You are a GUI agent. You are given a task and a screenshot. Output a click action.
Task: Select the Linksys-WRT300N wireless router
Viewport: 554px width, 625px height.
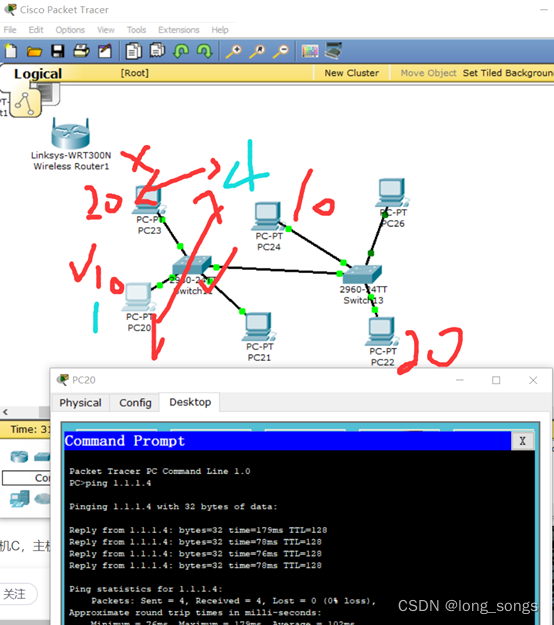71,134
